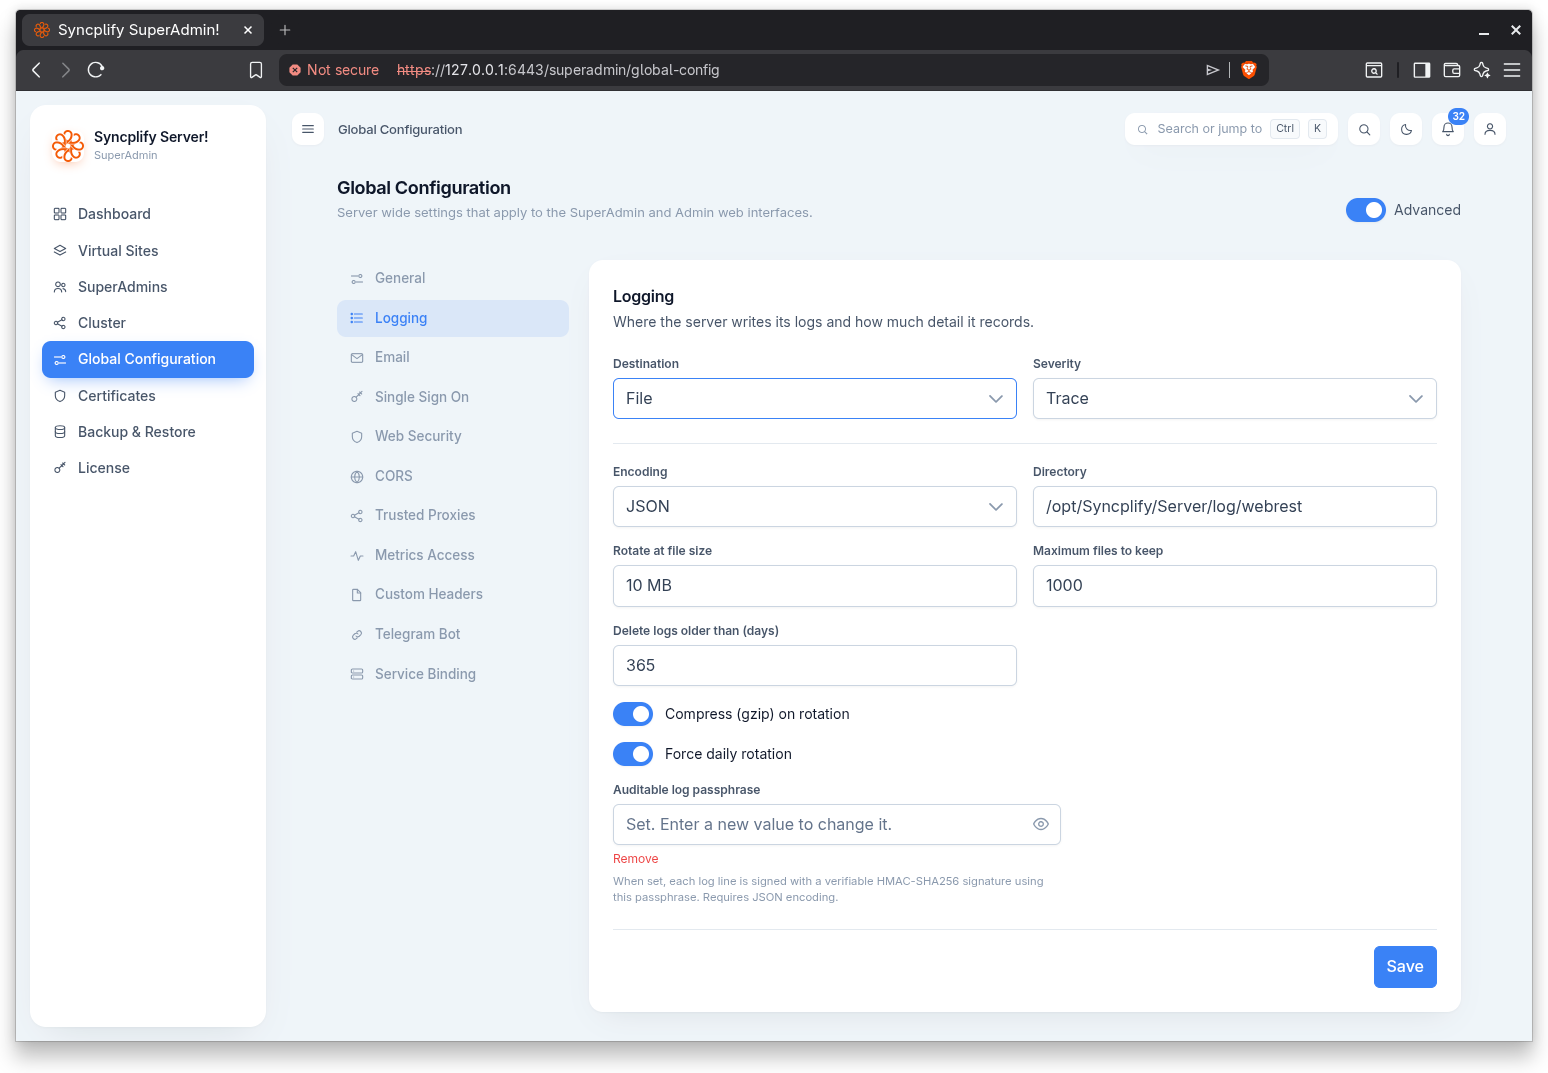Select the Logging settings tab
Image resolution: width=1548 pixels, height=1073 pixels.
pos(453,318)
